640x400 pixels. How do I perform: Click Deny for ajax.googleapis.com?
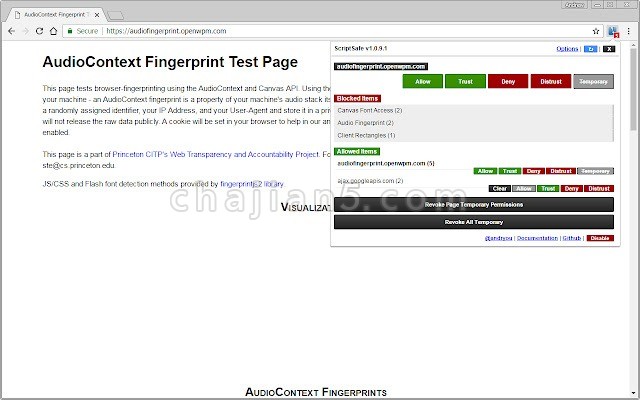pos(571,189)
